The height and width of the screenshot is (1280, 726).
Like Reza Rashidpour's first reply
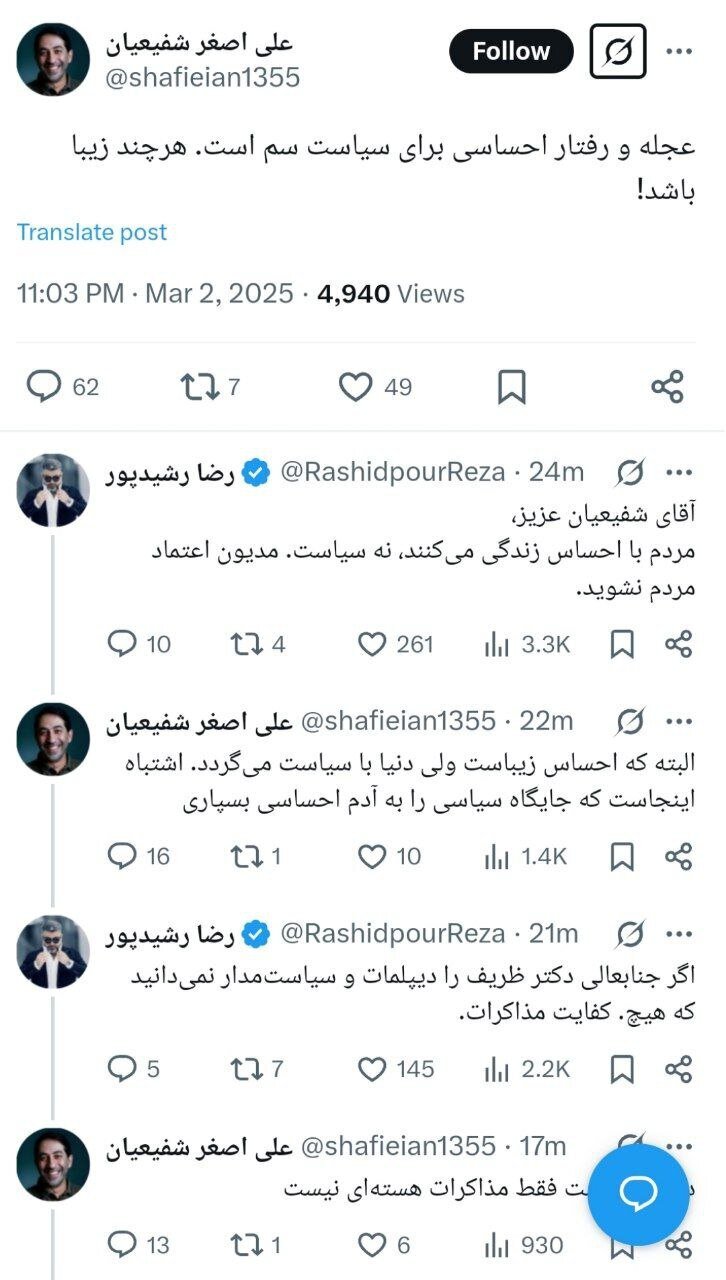[x=370, y=645]
